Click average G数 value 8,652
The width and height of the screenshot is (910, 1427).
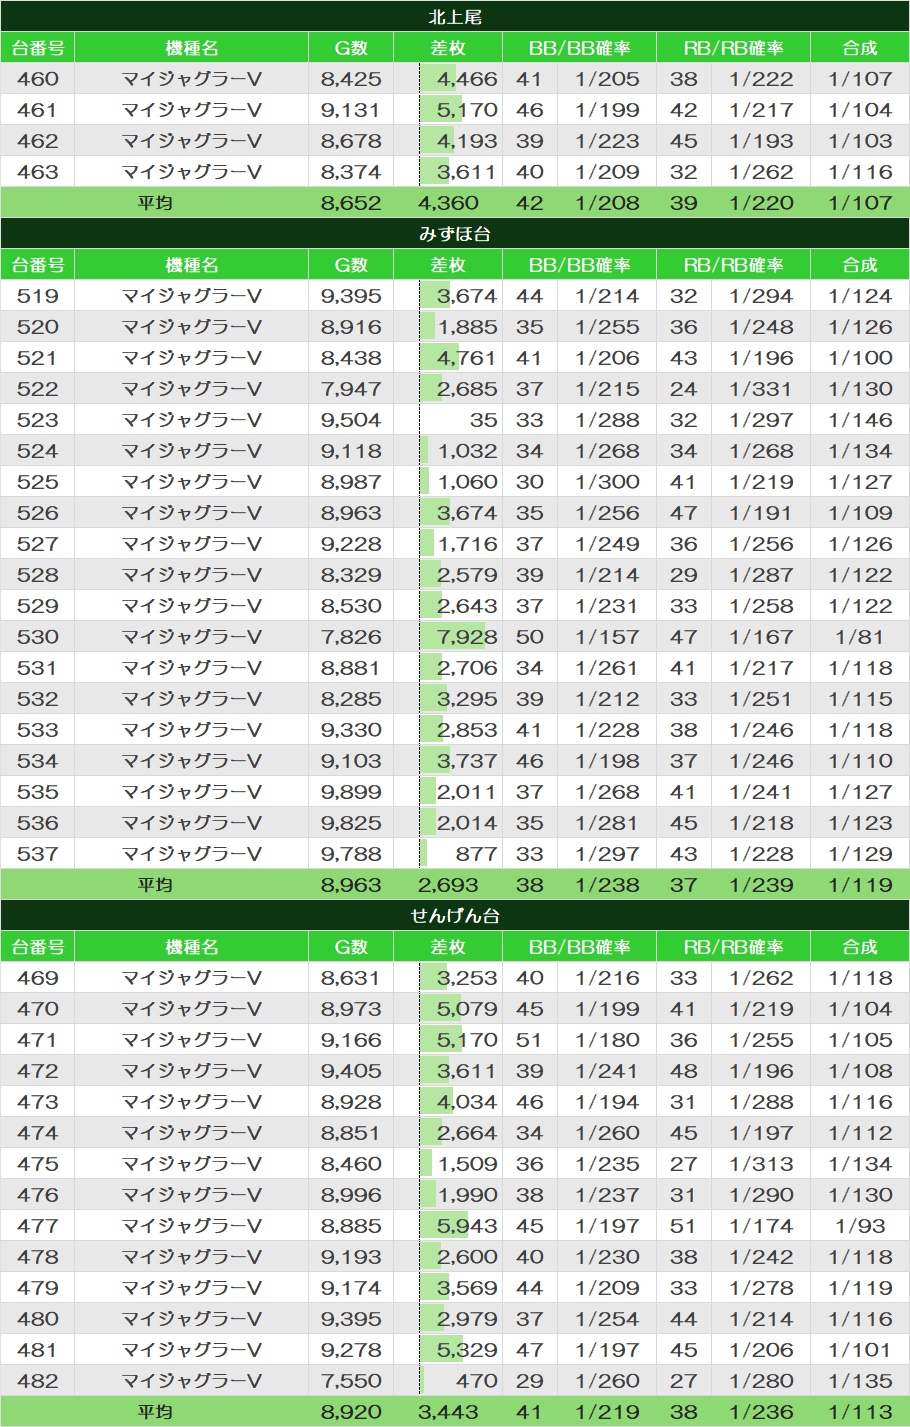point(351,203)
